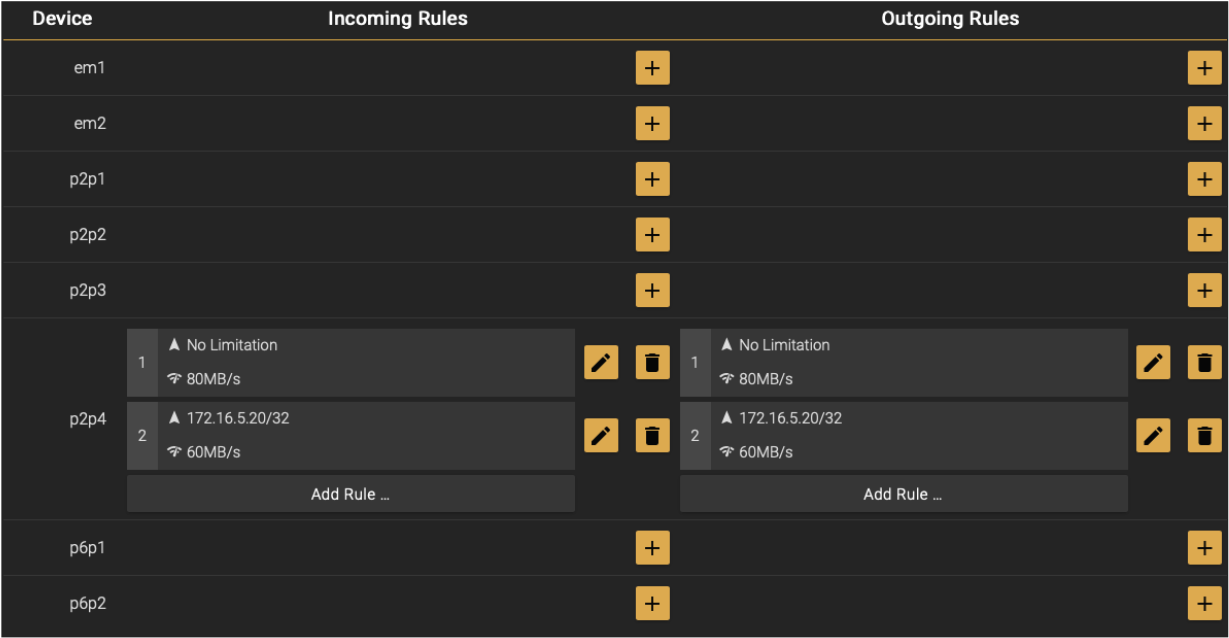The image size is (1229, 638).
Task: Click Add Rule under p2p4 incoming rules
Action: click(x=351, y=494)
